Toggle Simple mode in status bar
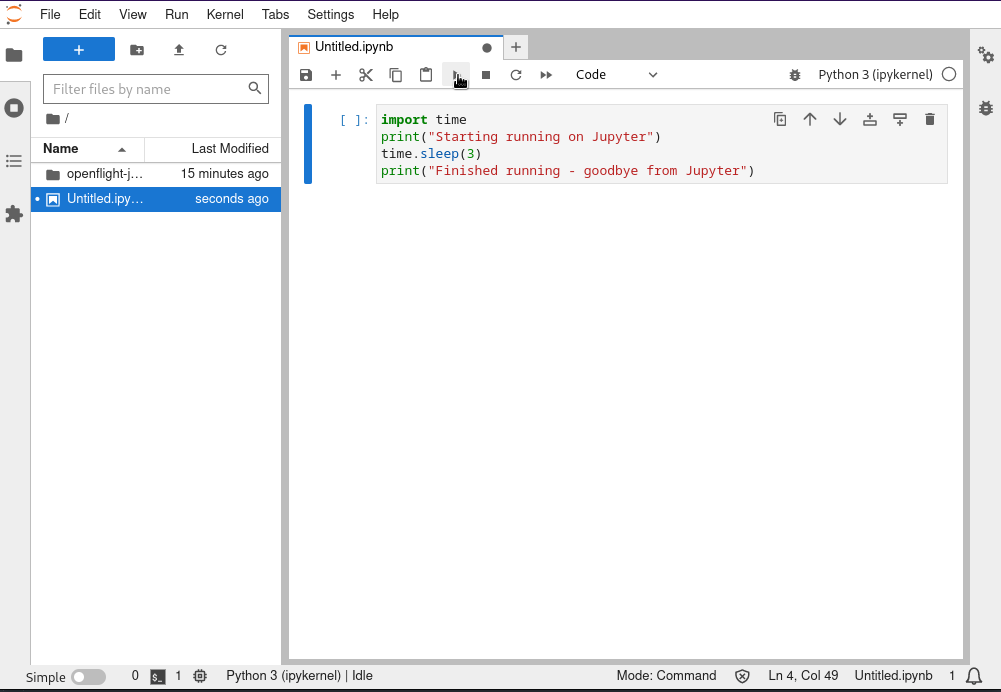1001x692 pixels. pos(88,677)
